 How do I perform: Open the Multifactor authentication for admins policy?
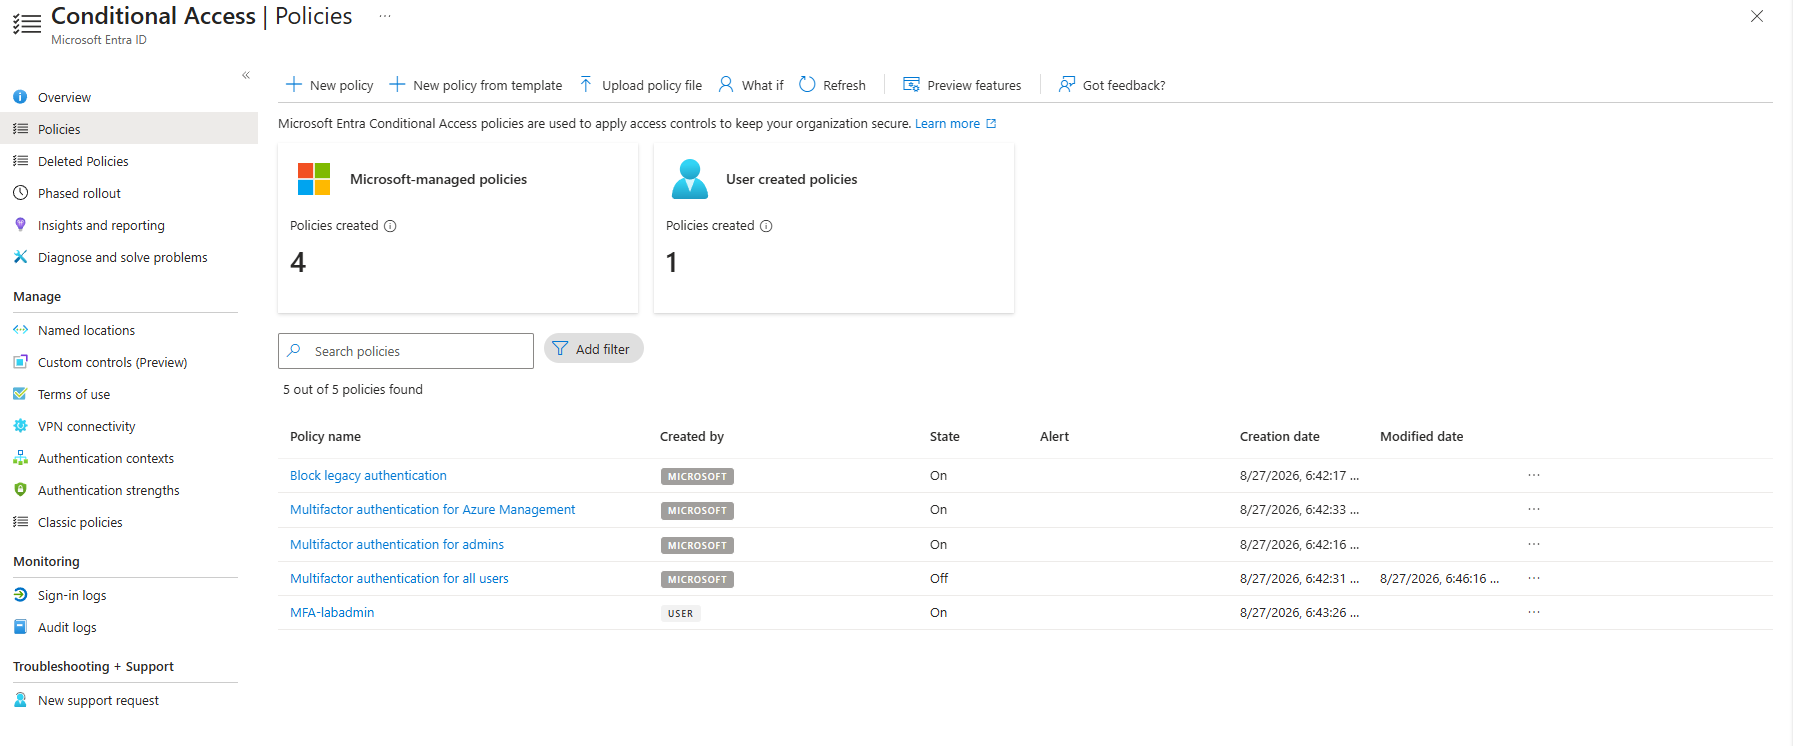pos(397,545)
